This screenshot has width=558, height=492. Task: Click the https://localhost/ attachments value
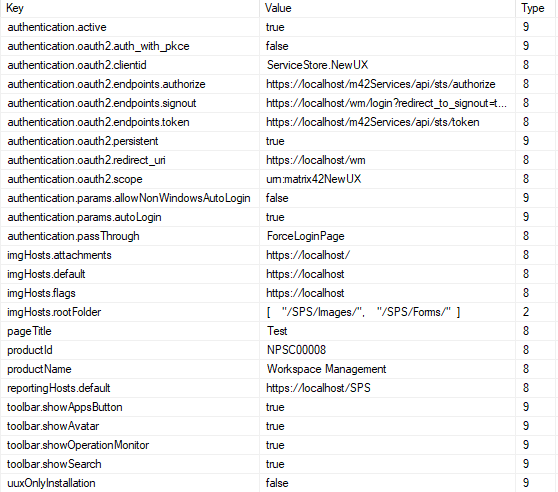(x=308, y=255)
